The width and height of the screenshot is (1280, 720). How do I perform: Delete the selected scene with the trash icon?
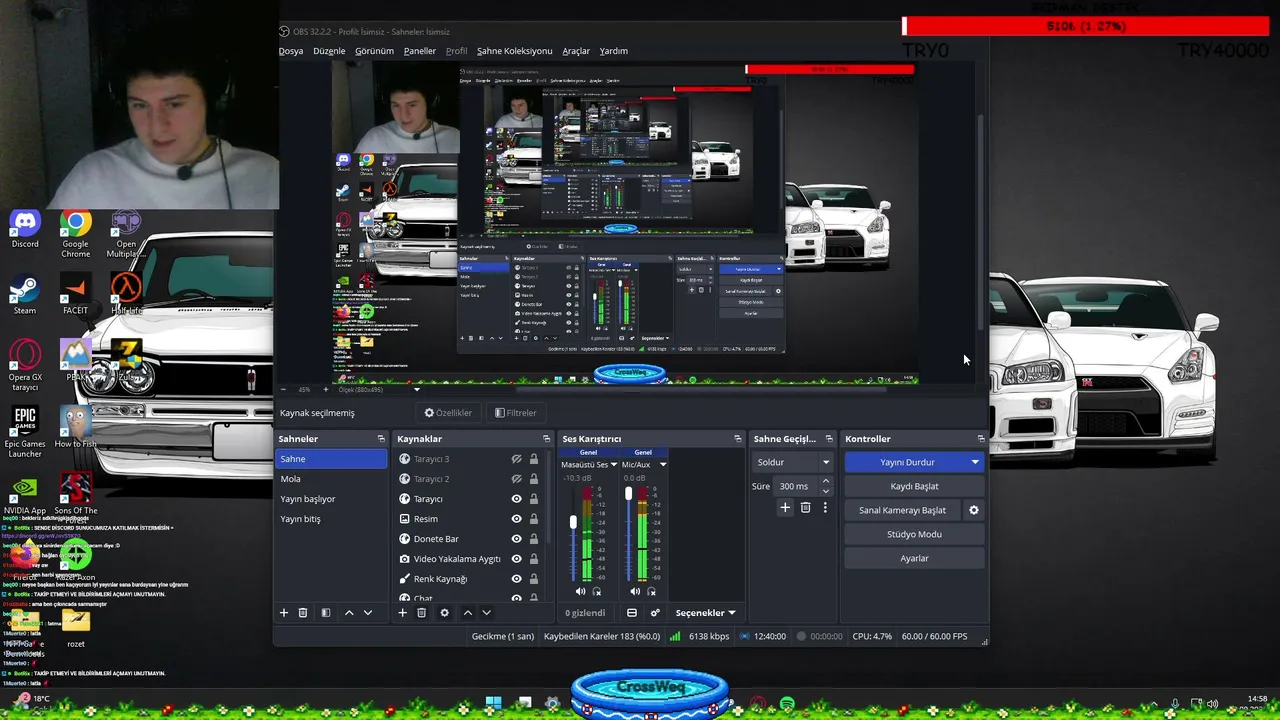click(x=303, y=613)
